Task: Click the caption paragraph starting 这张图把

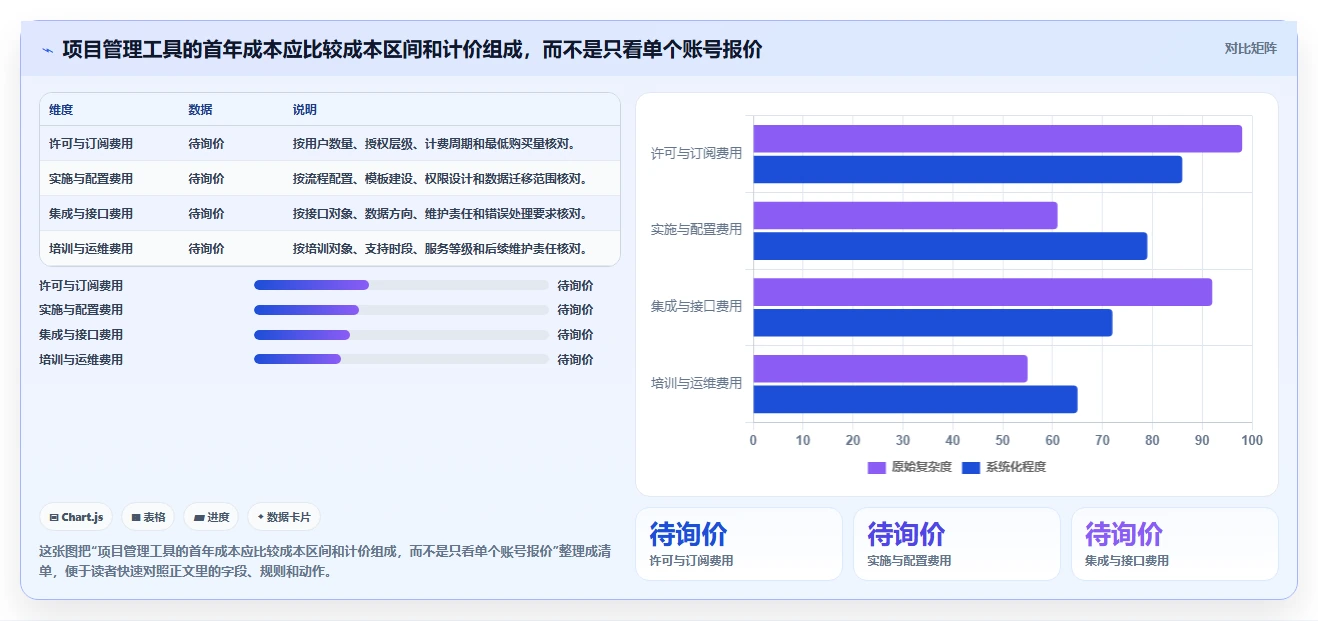Action: click(x=325, y=561)
